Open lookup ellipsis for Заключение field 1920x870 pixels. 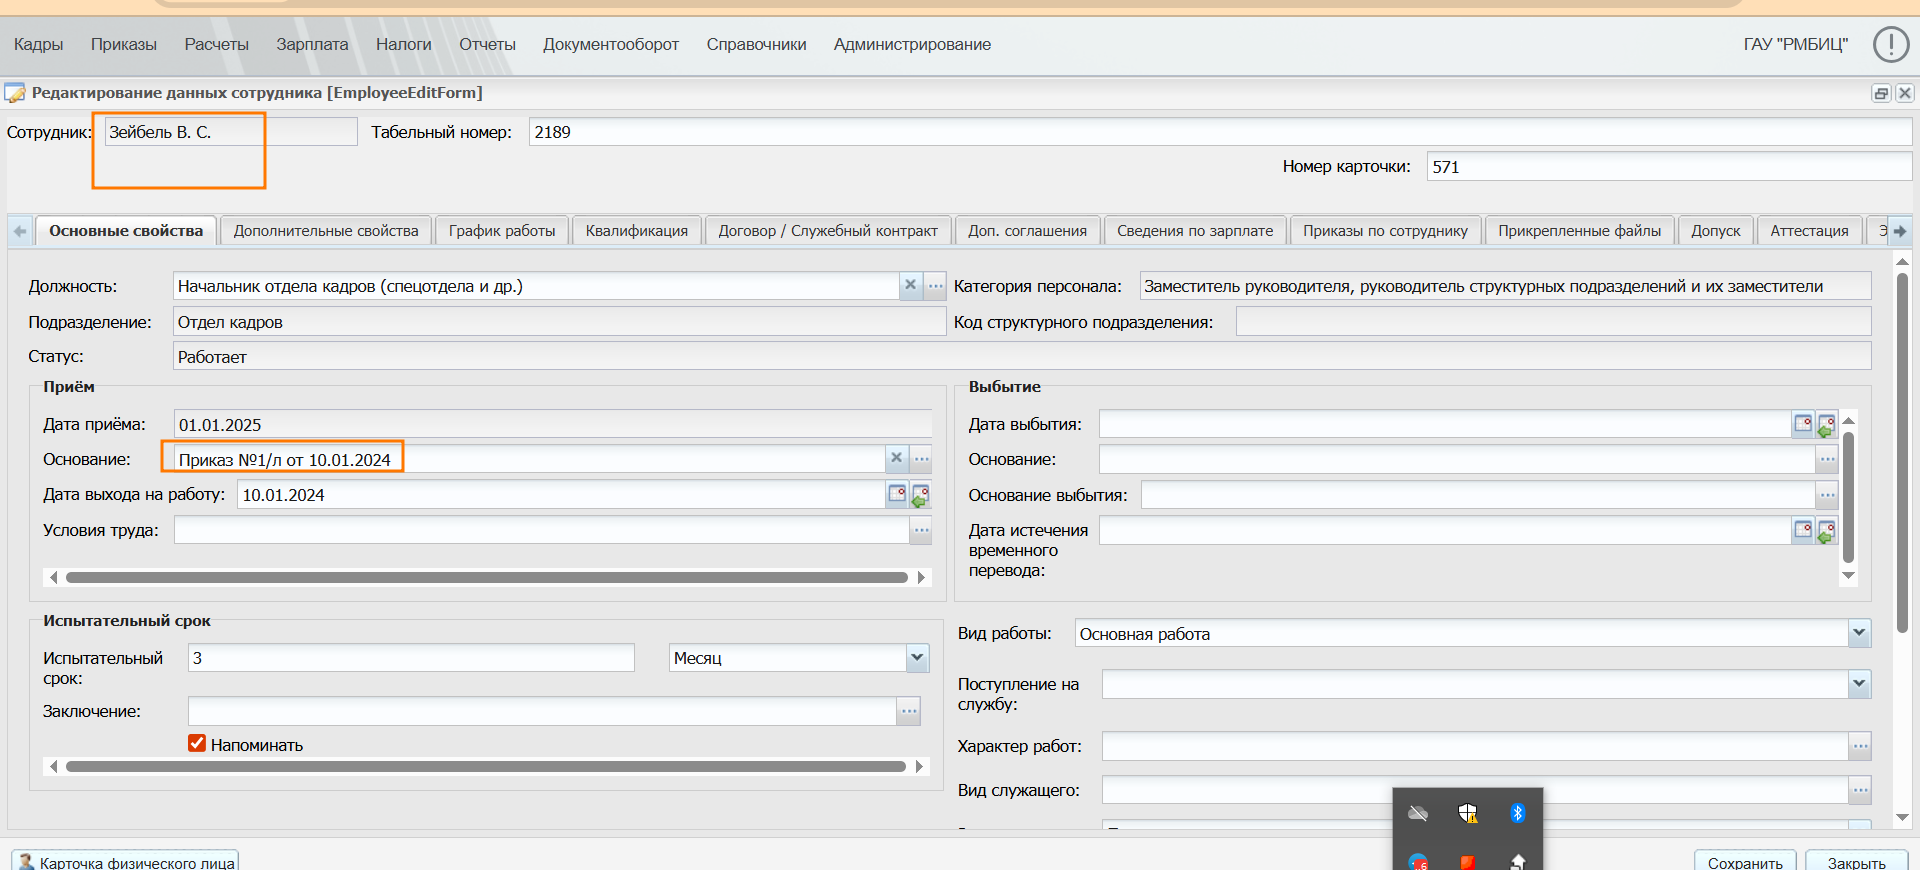coord(908,711)
